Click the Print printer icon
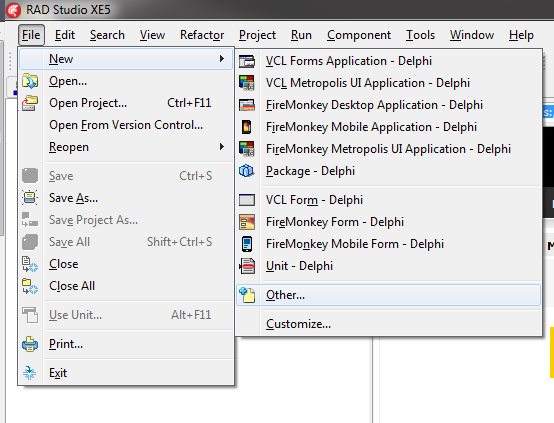This screenshot has height=423, width=554. 30,344
